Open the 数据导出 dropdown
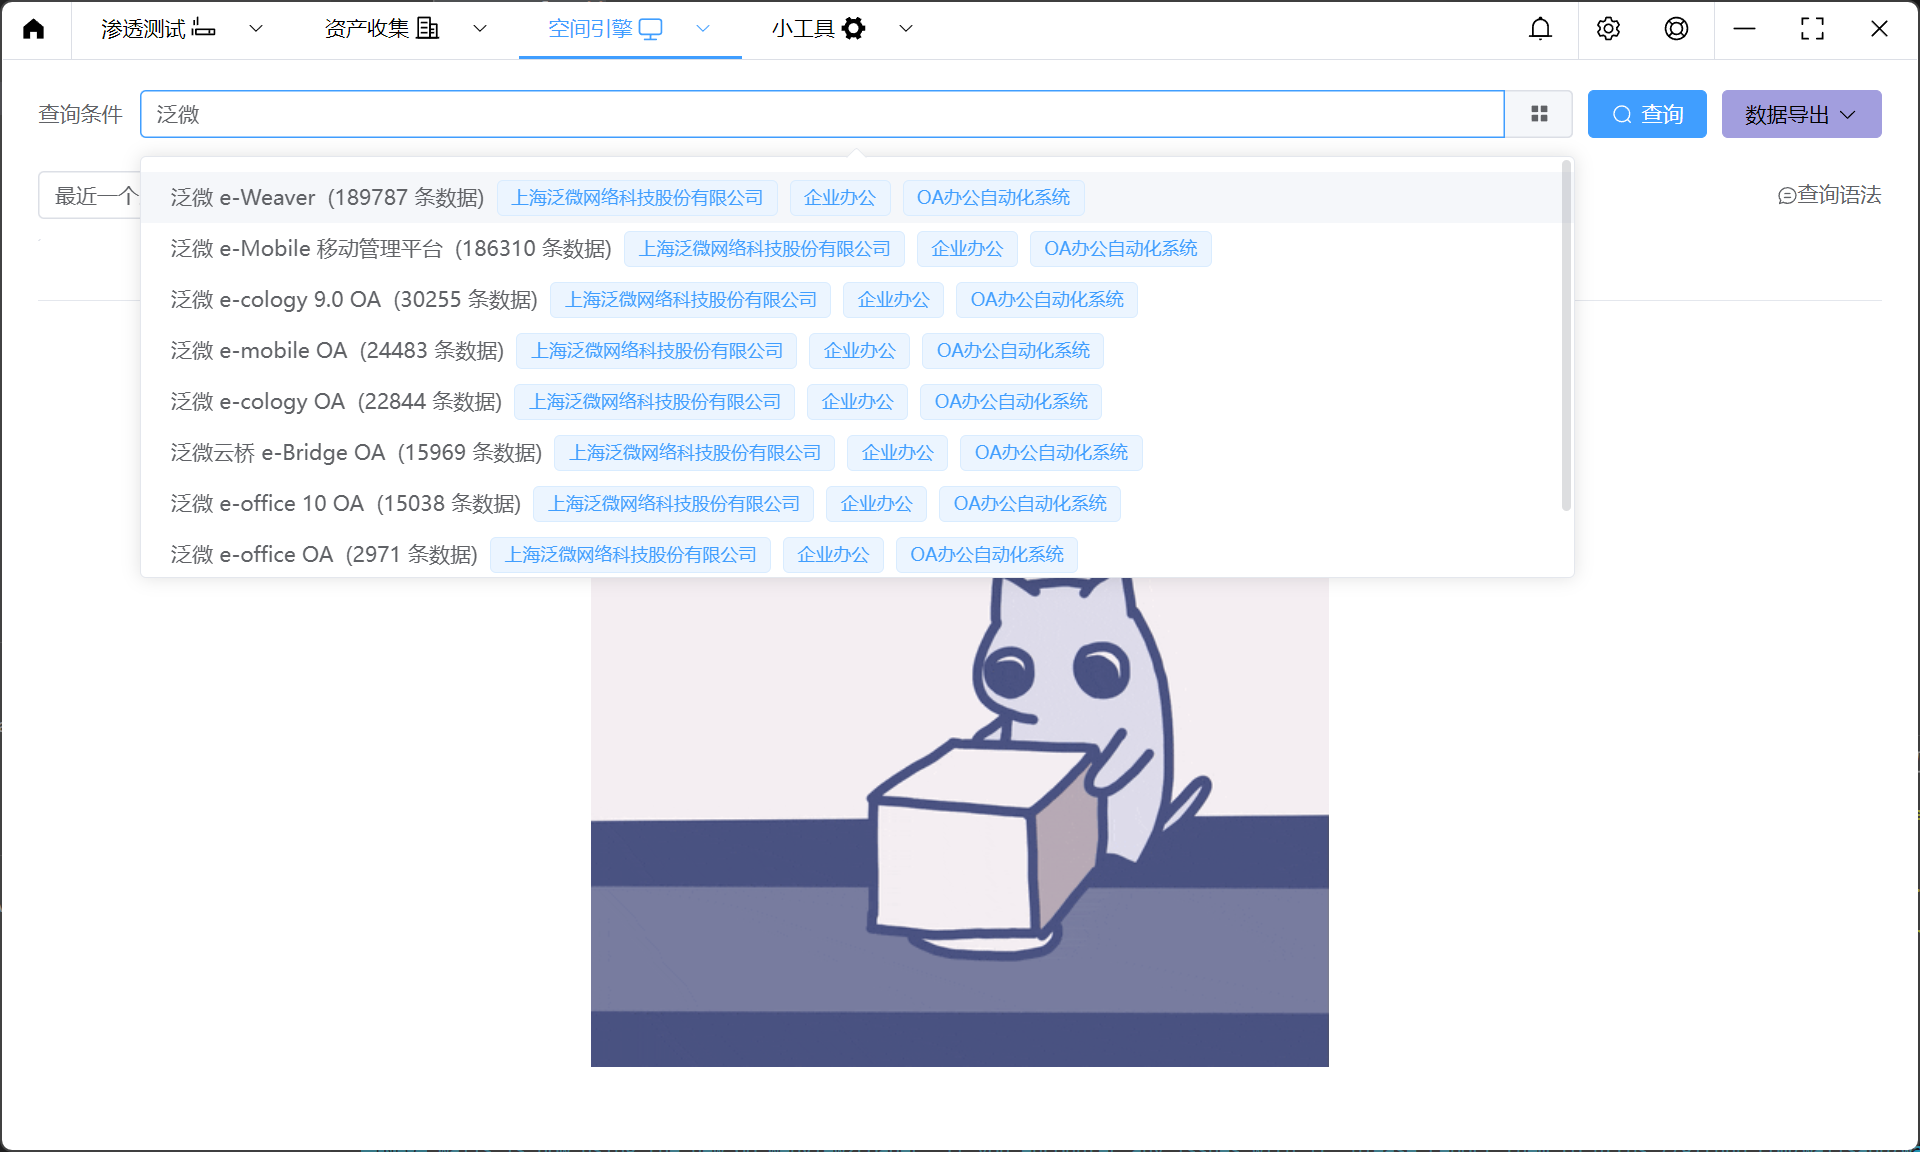The width and height of the screenshot is (1920, 1152). coord(1801,114)
